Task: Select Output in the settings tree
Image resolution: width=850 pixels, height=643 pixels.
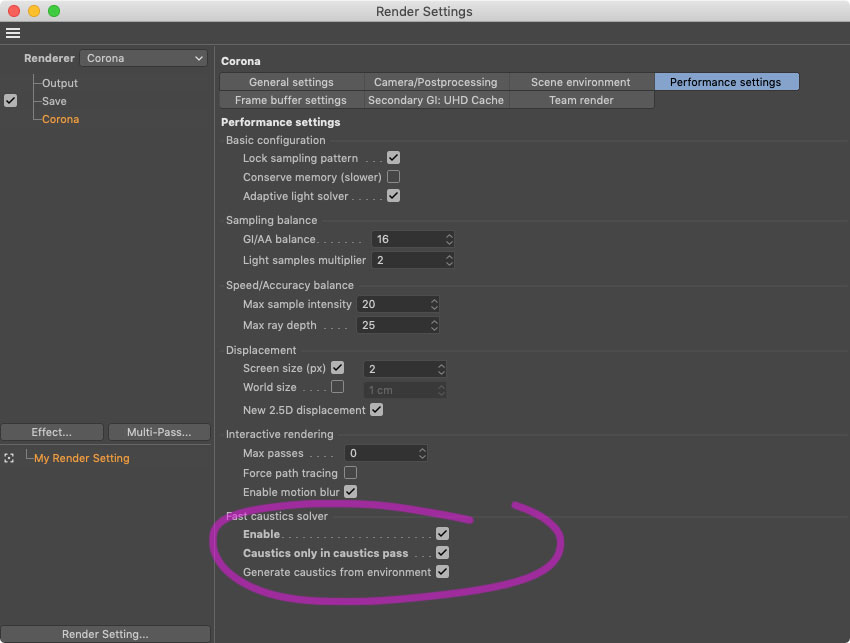Action: pos(60,83)
